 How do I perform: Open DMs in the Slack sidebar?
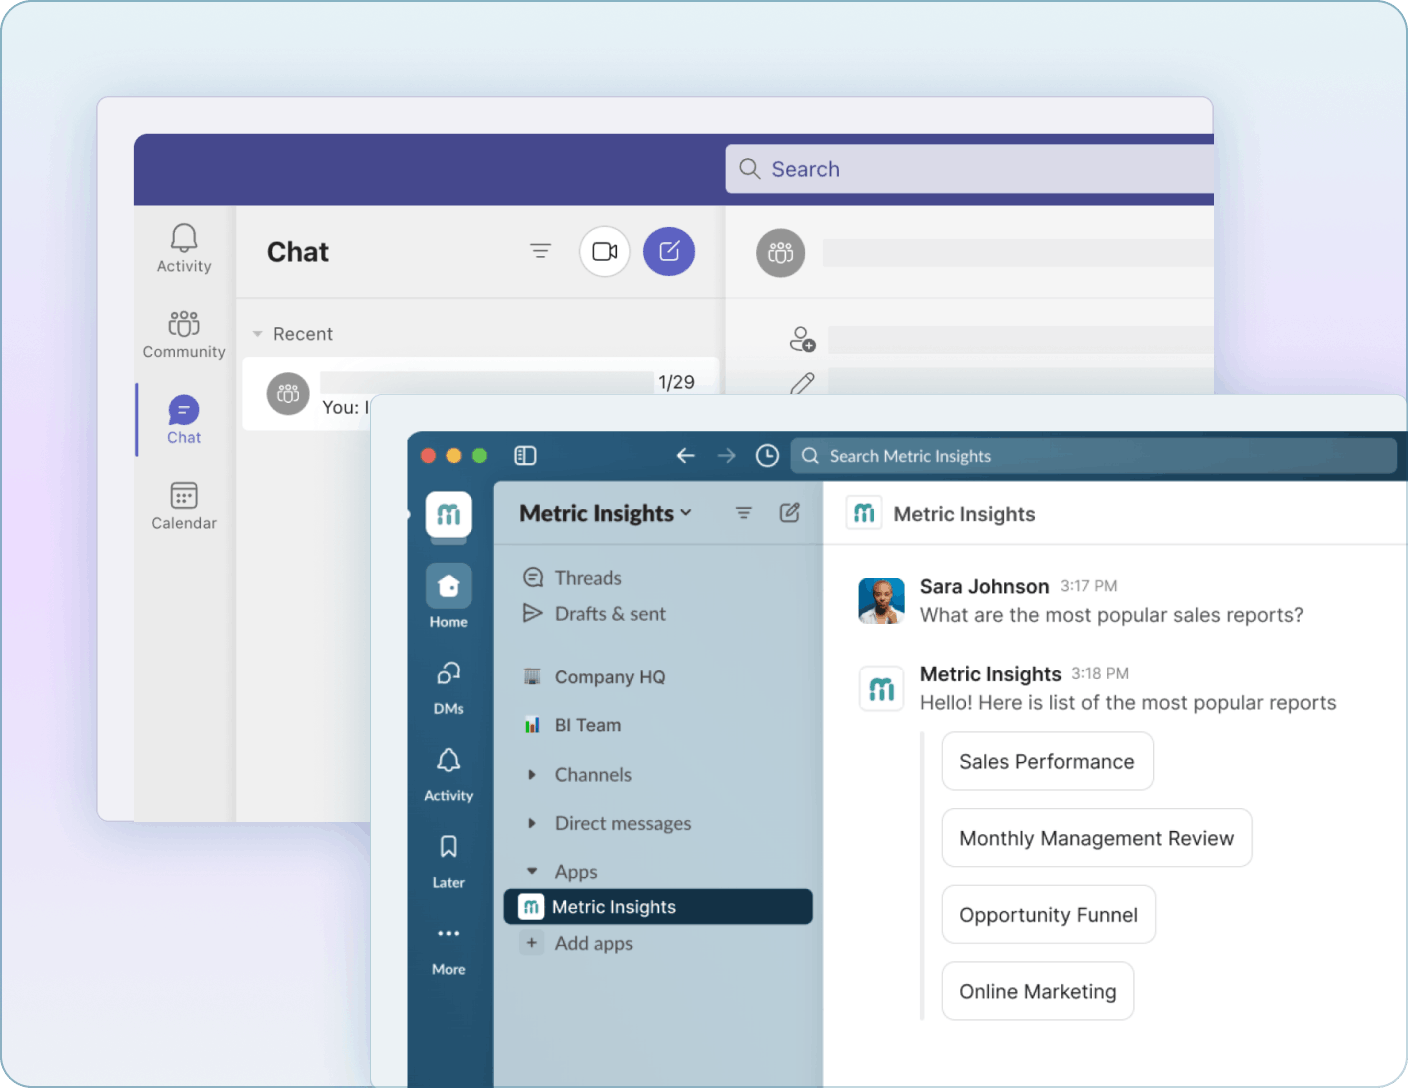click(x=447, y=687)
